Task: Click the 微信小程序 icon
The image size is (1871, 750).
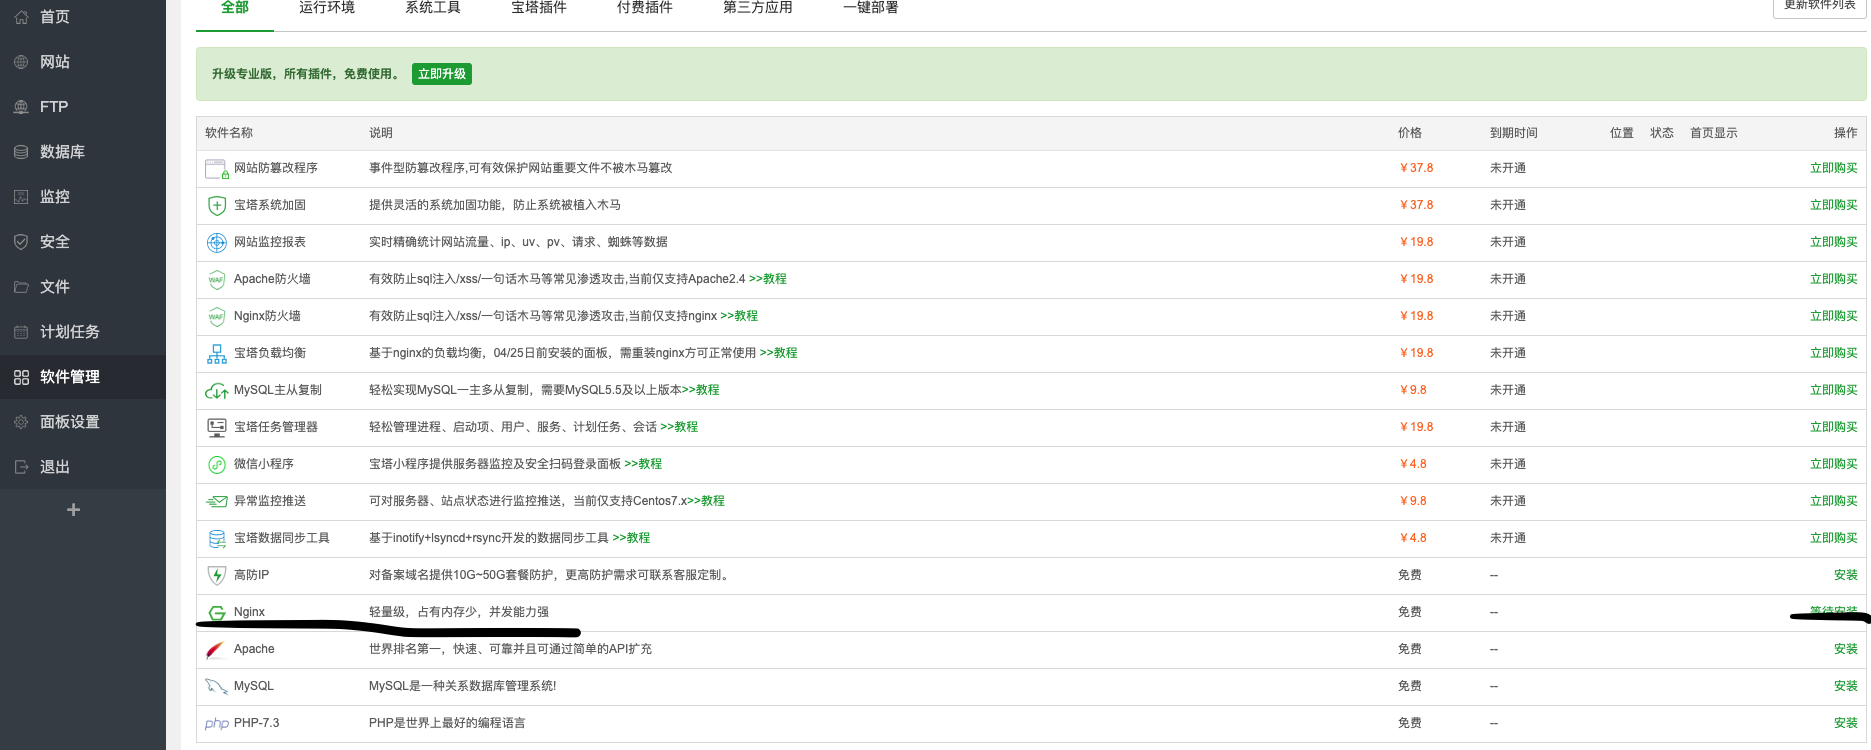Action: point(217,464)
